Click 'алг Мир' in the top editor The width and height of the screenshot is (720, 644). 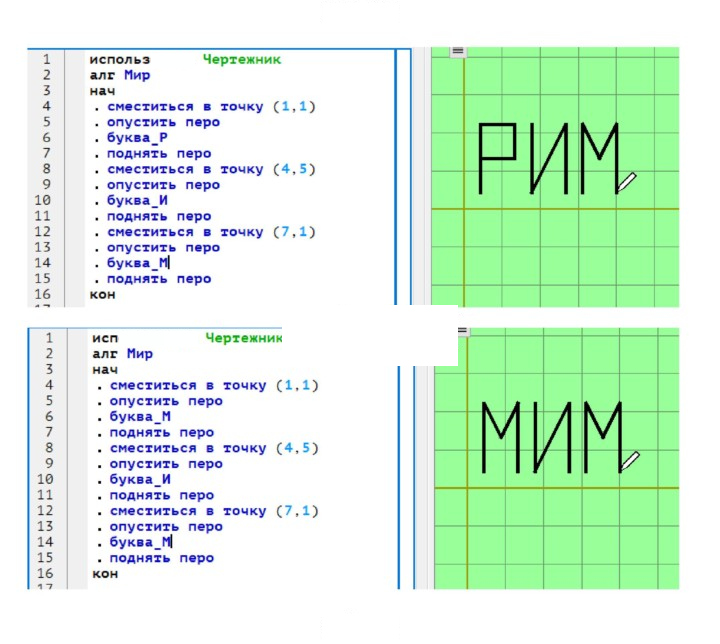click(120, 75)
